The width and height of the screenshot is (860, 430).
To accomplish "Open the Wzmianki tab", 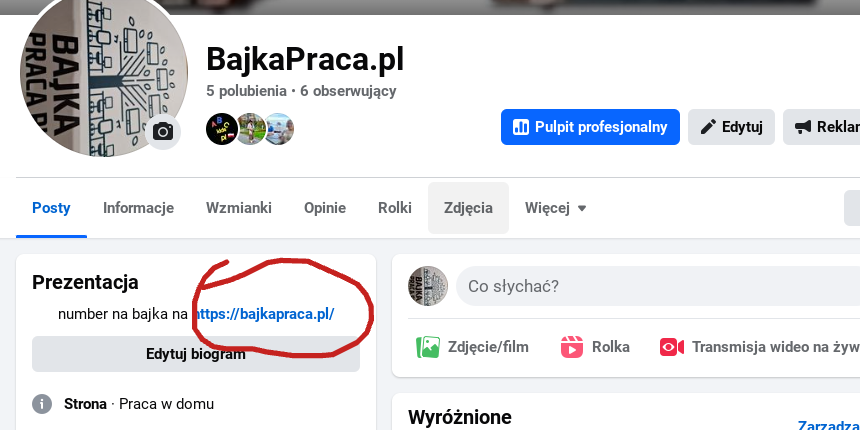I will (239, 208).
